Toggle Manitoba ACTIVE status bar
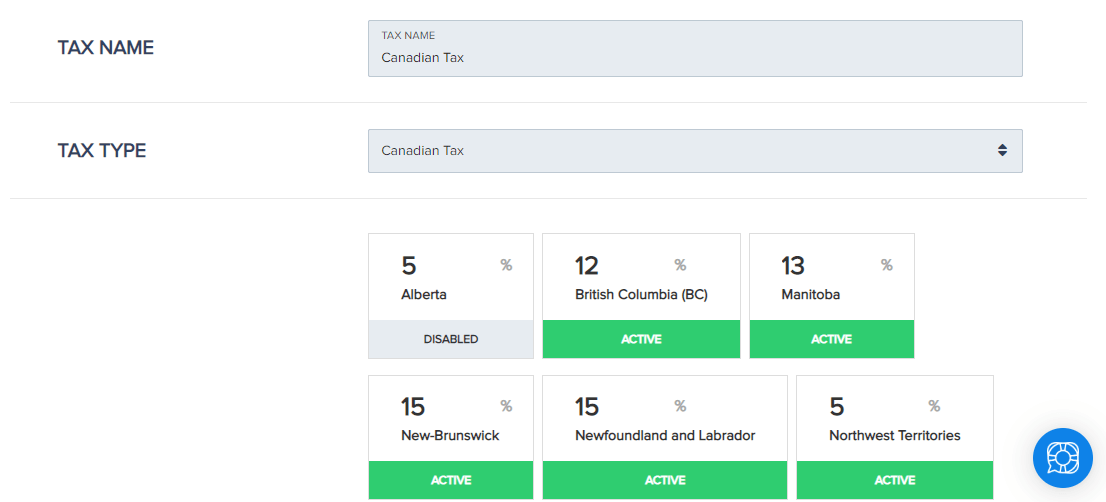Screen dimensions: 1106x502 (832, 339)
